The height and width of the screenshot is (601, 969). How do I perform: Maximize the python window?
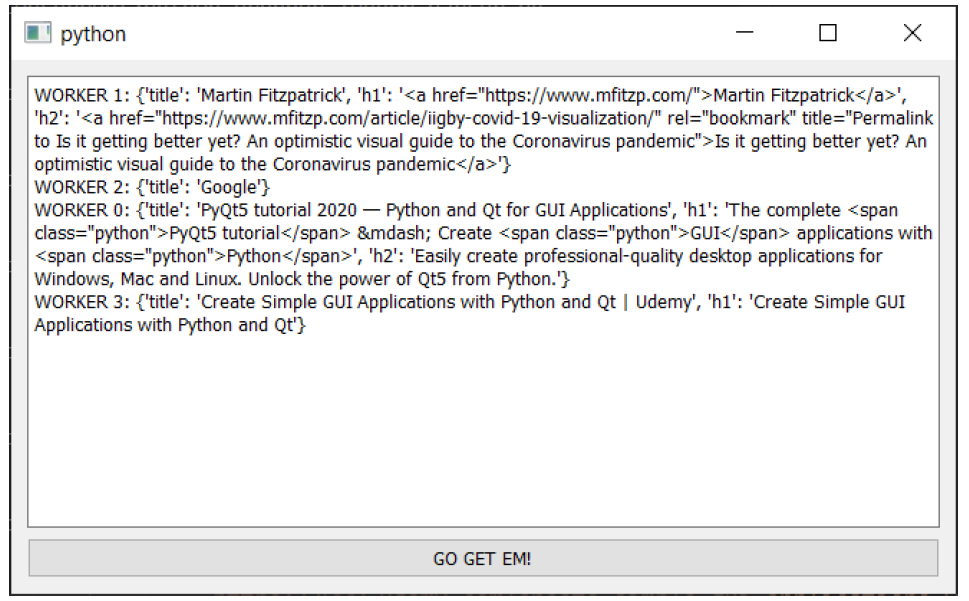point(828,33)
